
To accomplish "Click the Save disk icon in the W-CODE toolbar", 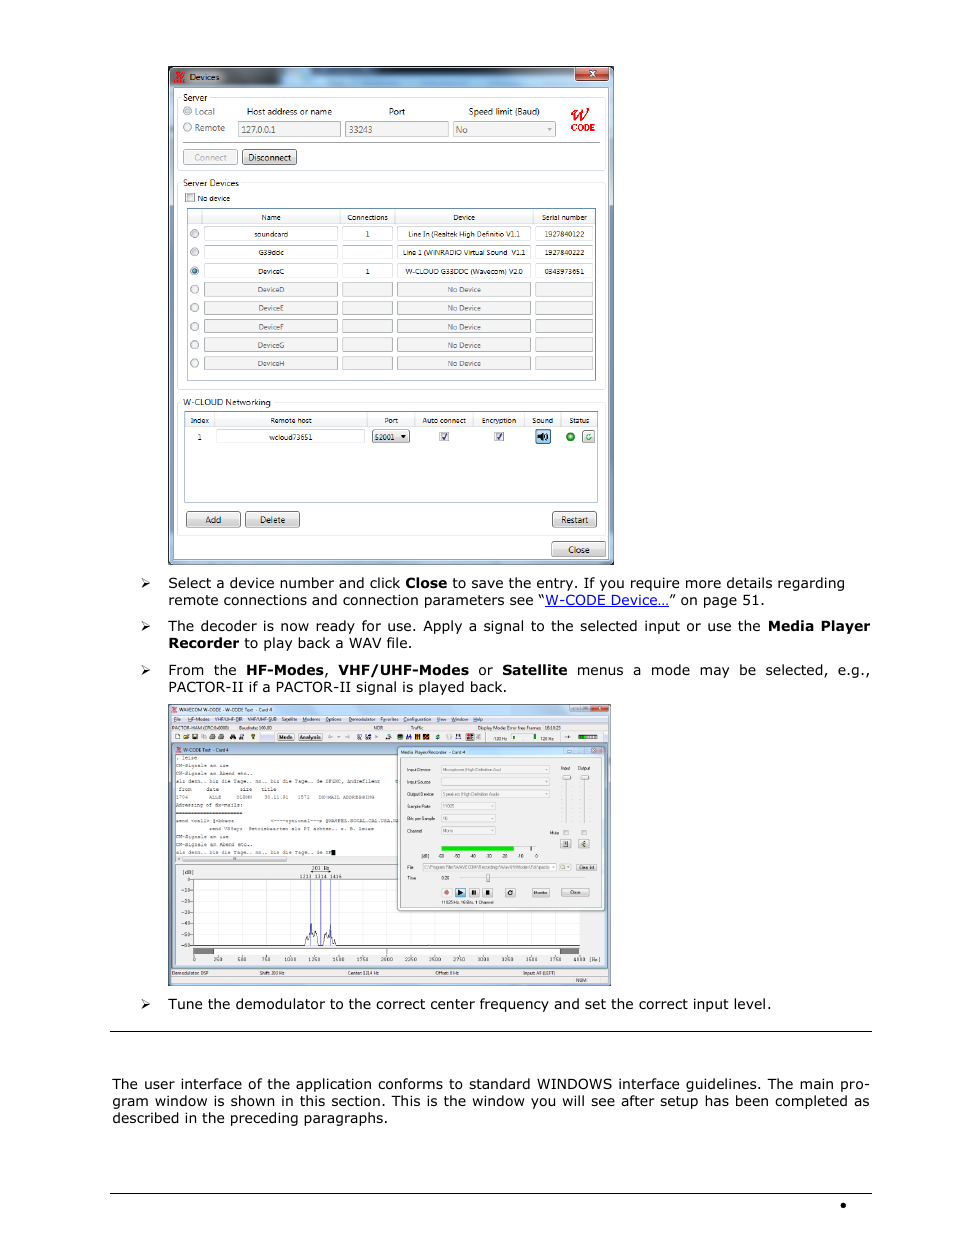I will [195, 737].
